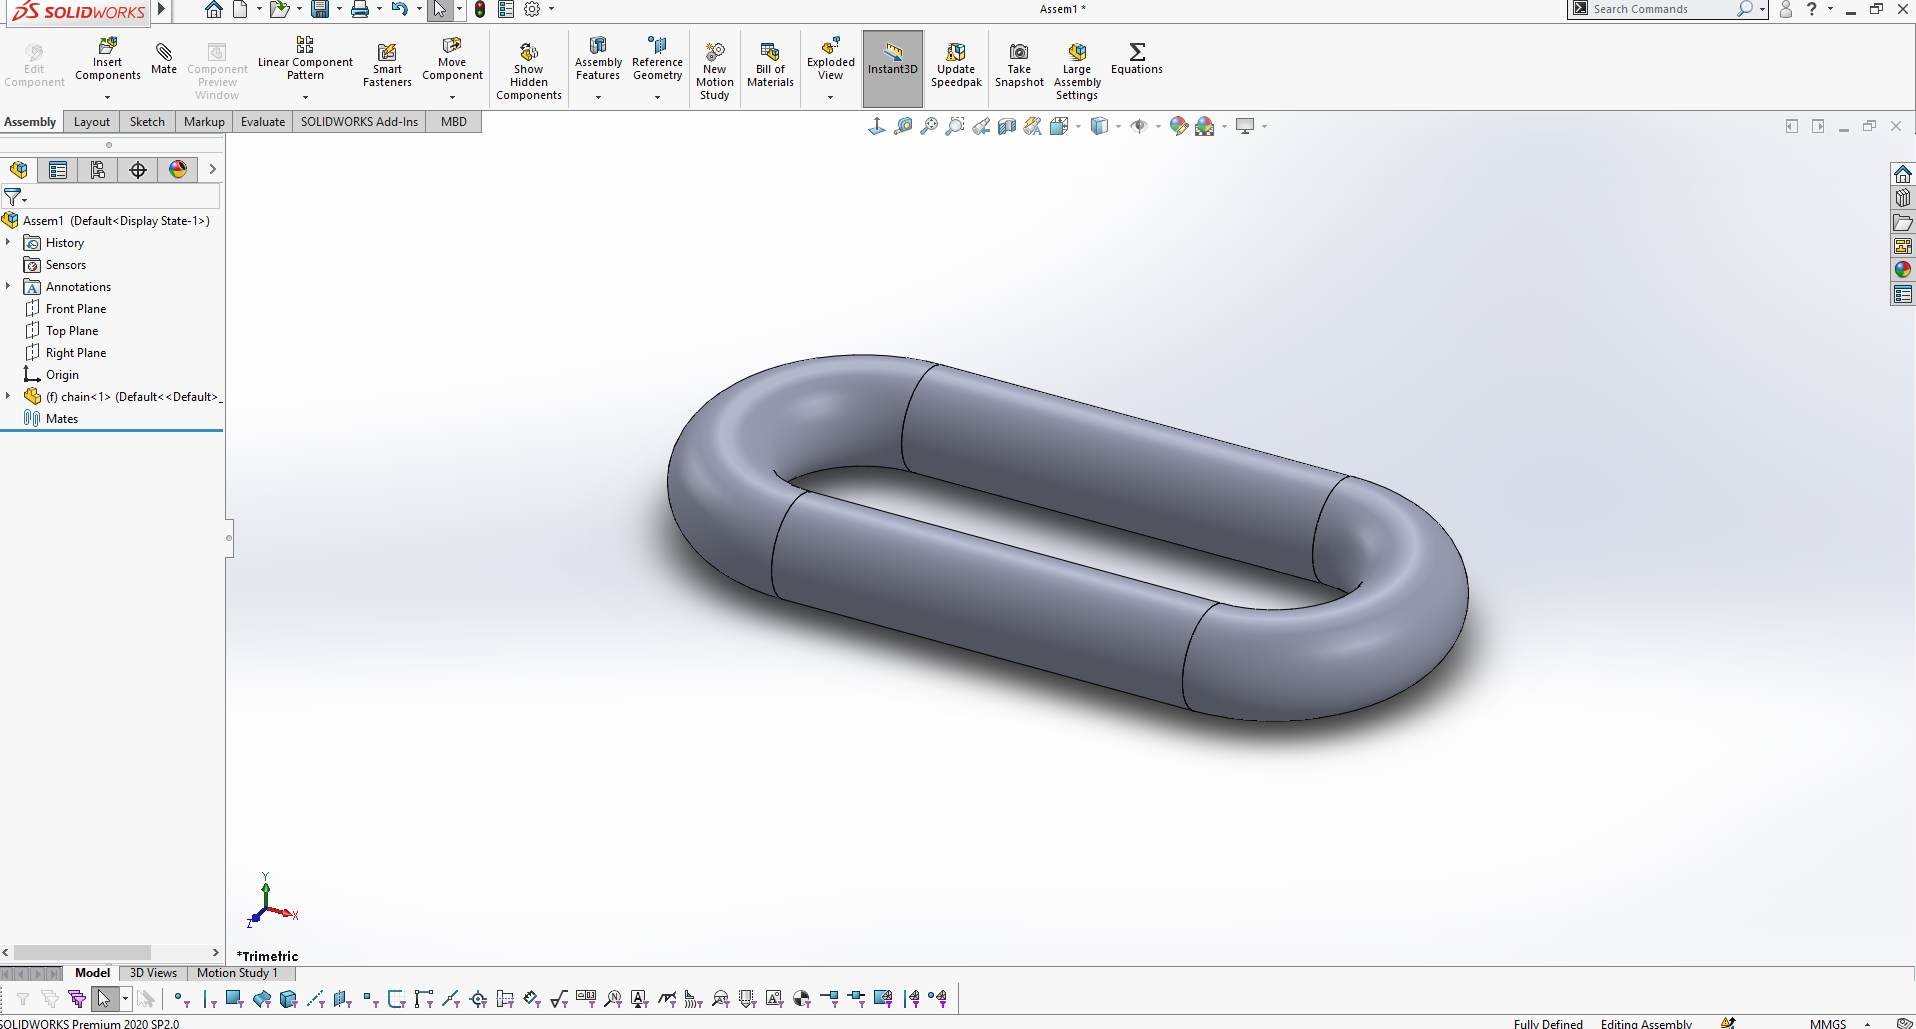Open Assembly Features
This screenshot has width=1916, height=1029.
598,58
